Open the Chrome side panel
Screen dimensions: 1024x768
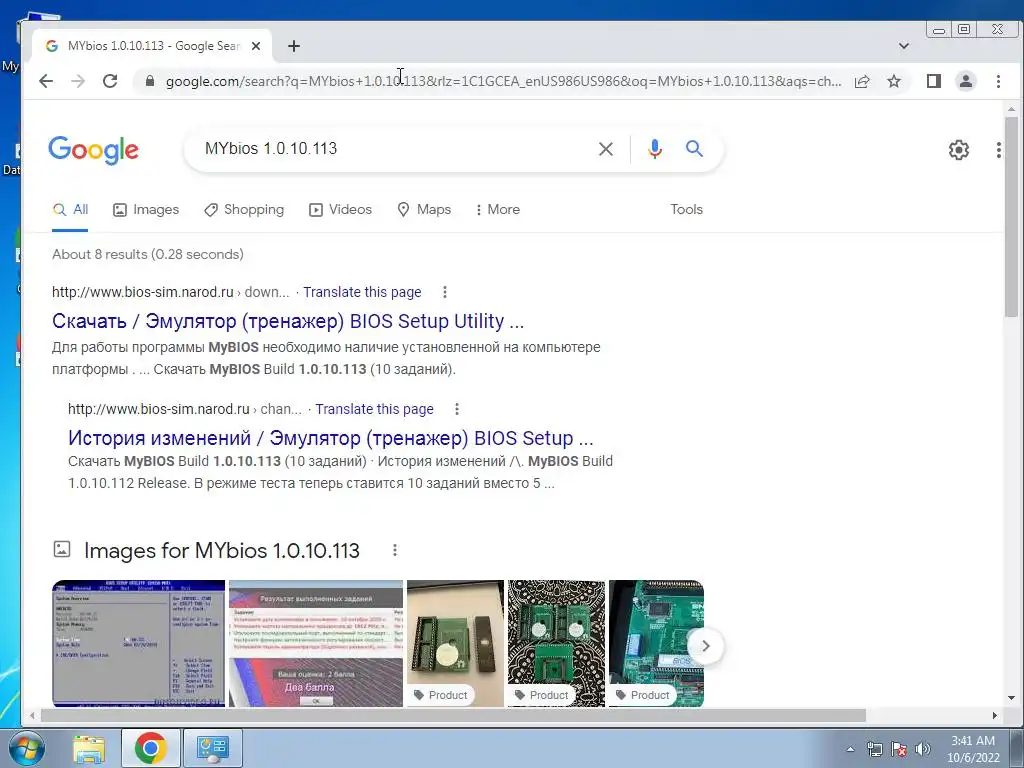coord(934,81)
